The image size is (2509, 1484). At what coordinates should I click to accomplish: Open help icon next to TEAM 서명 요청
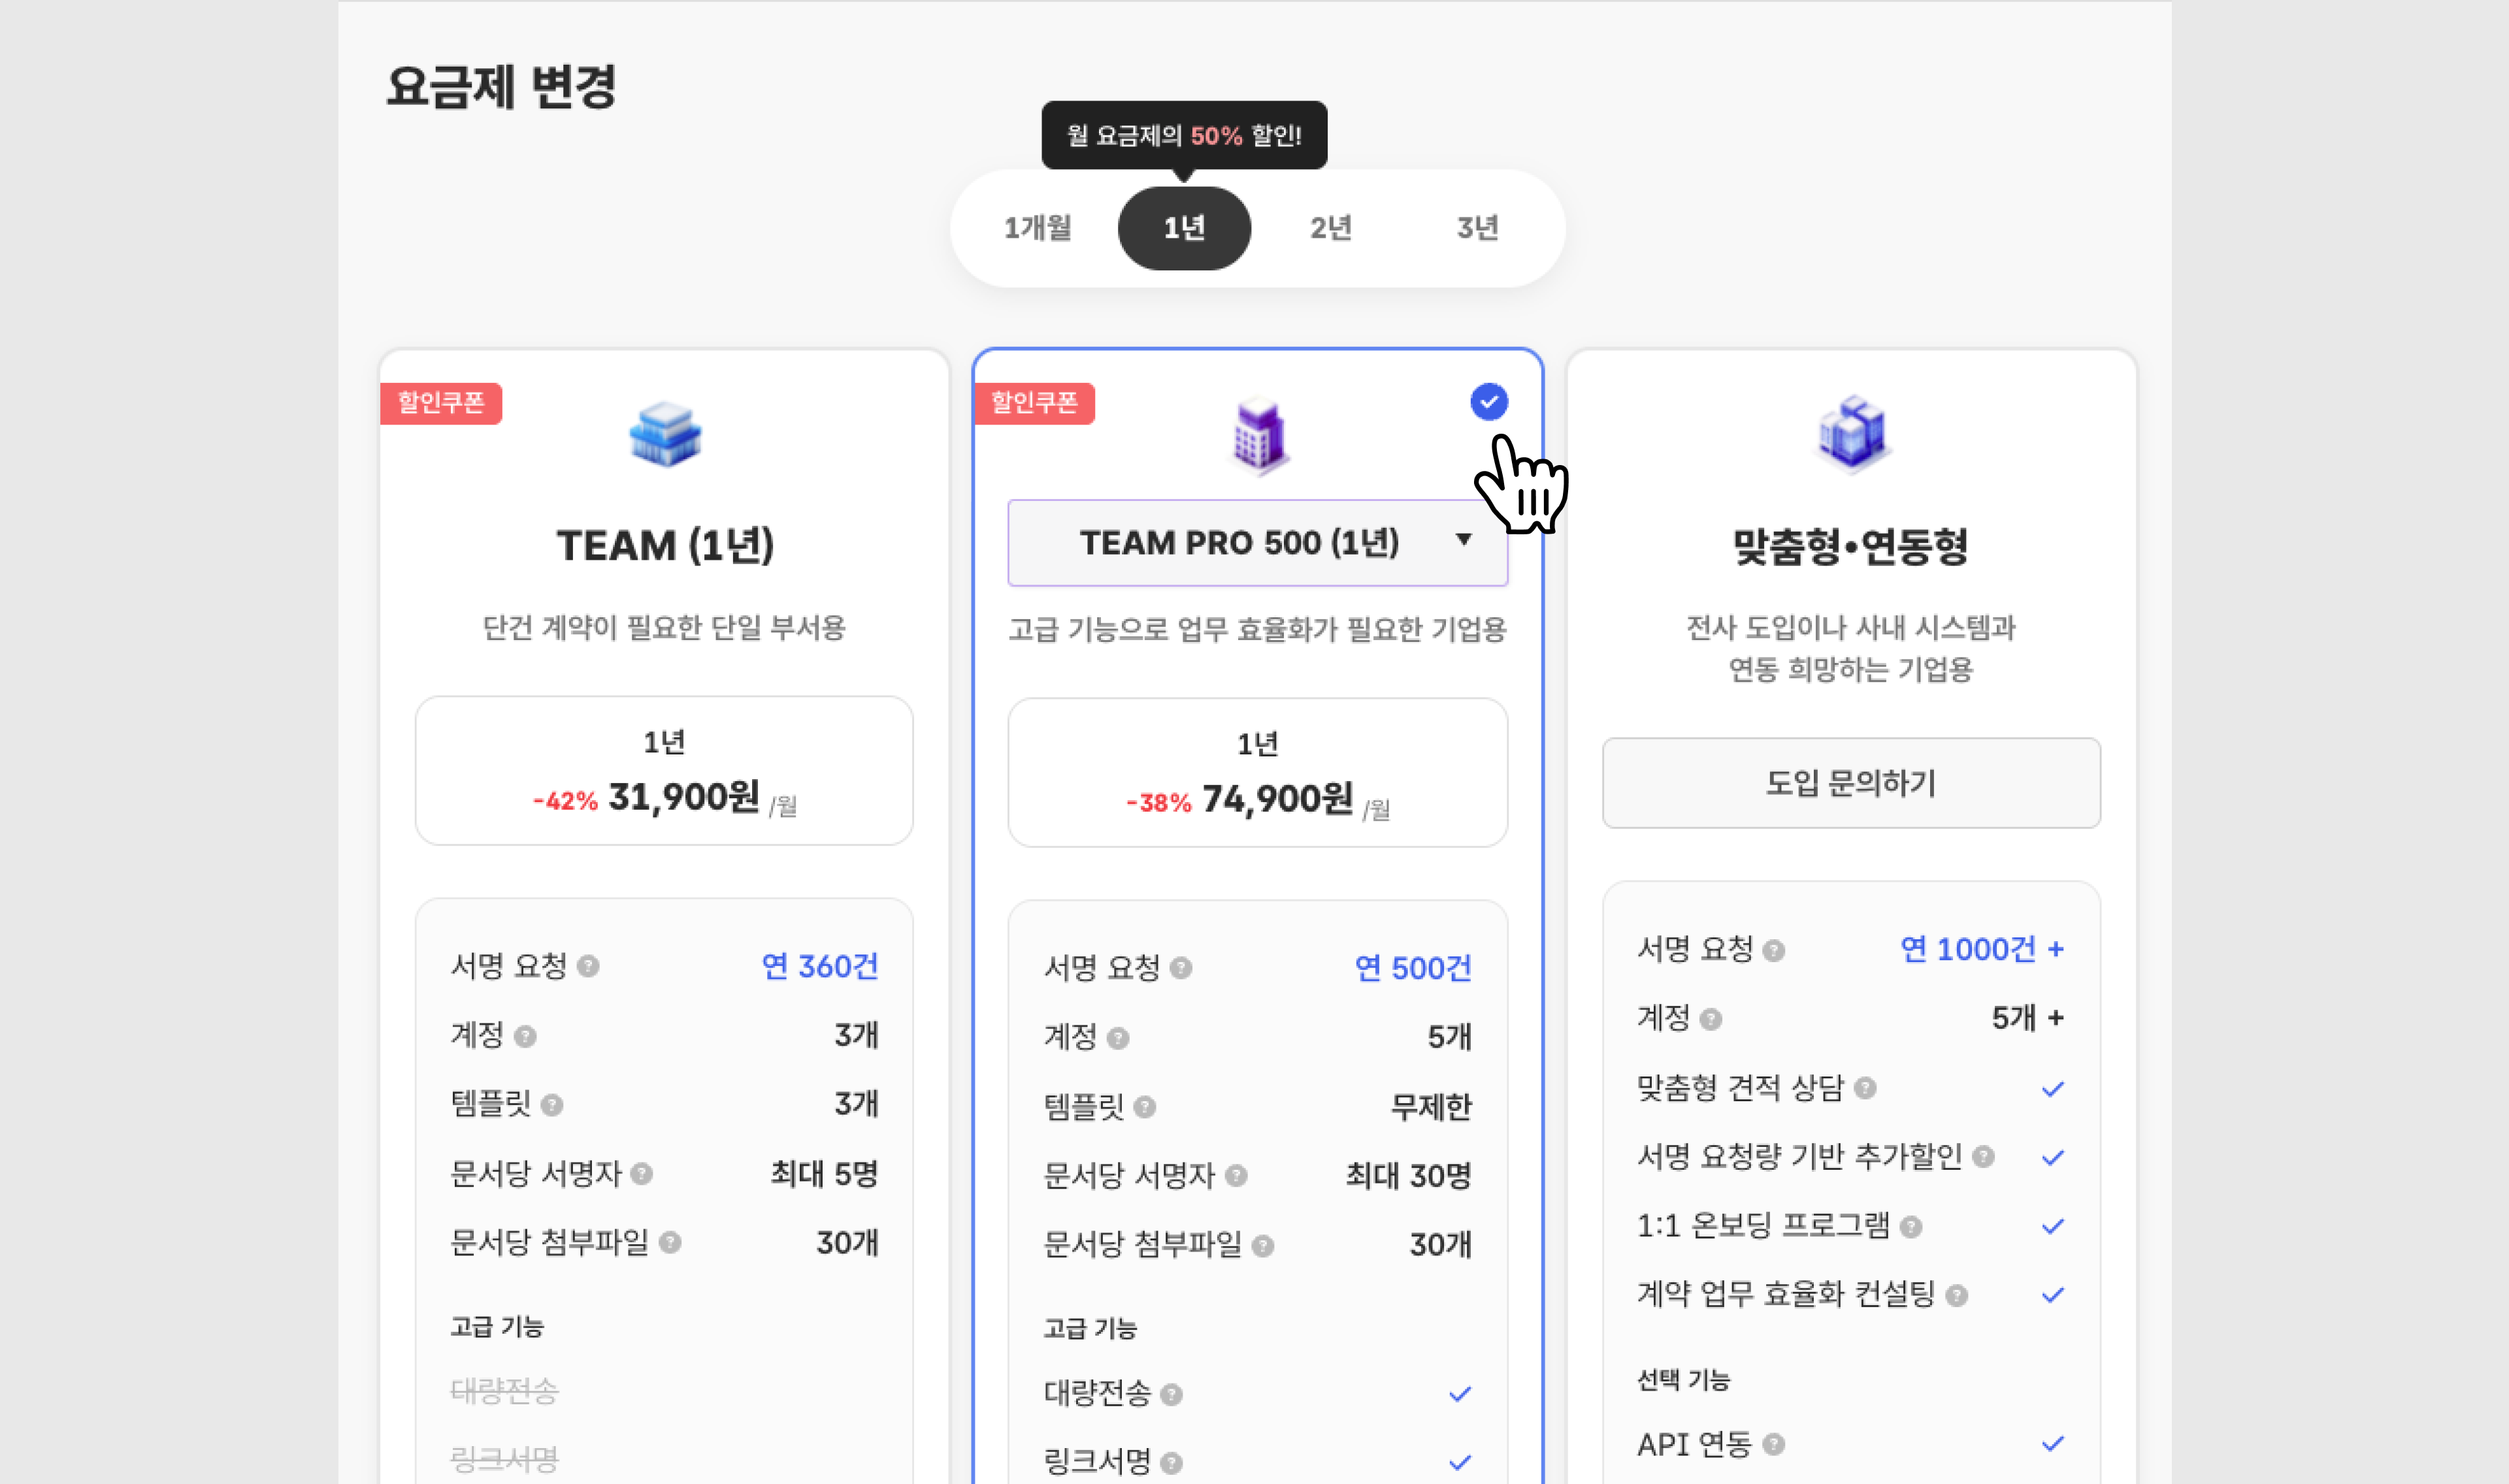(589, 966)
